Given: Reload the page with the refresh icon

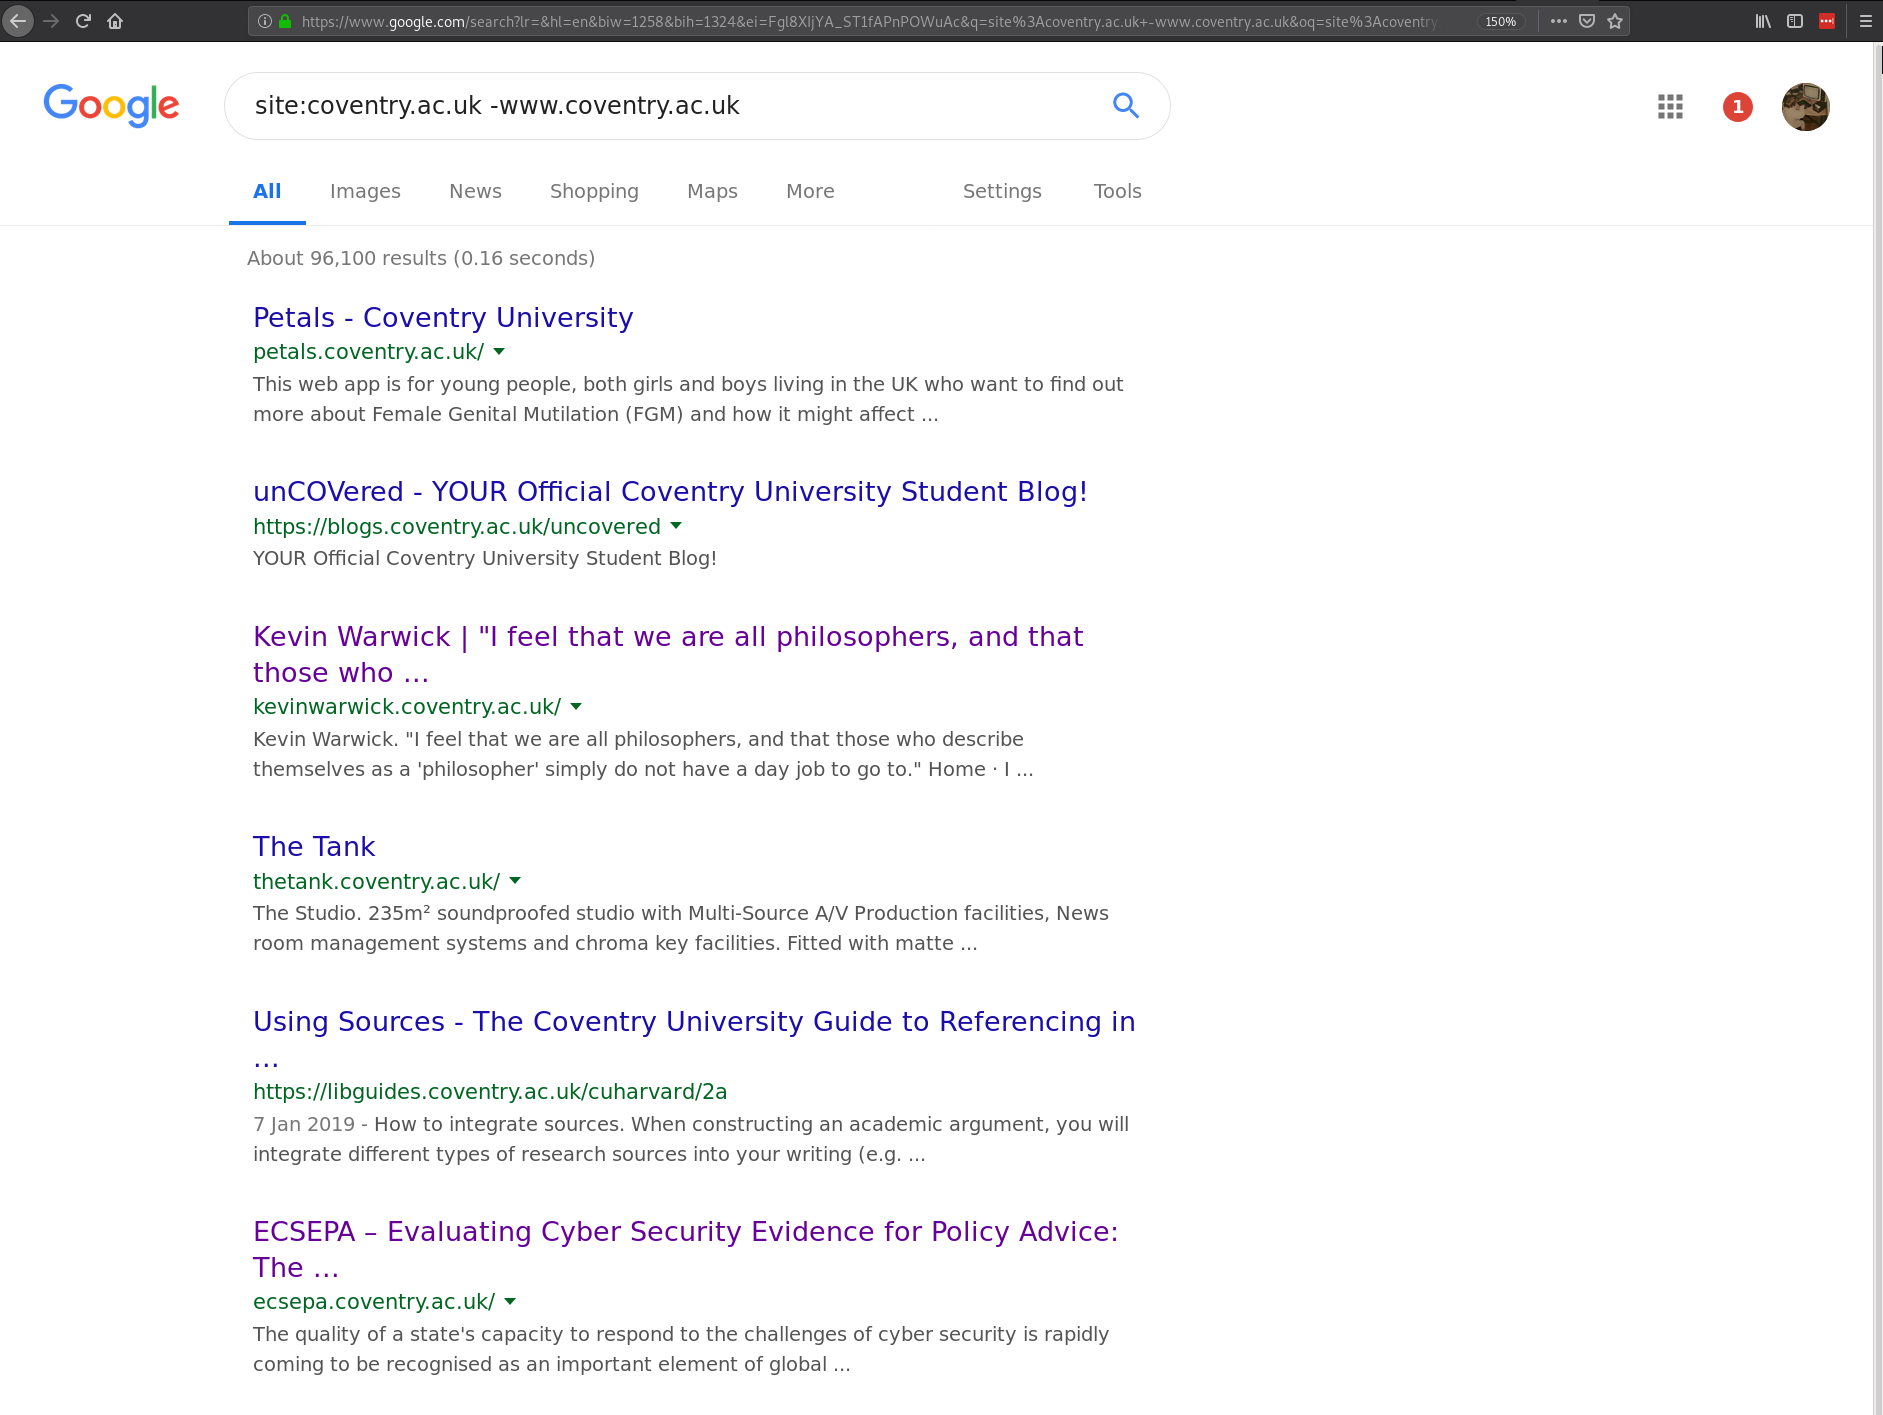Looking at the screenshot, I should tap(83, 21).
